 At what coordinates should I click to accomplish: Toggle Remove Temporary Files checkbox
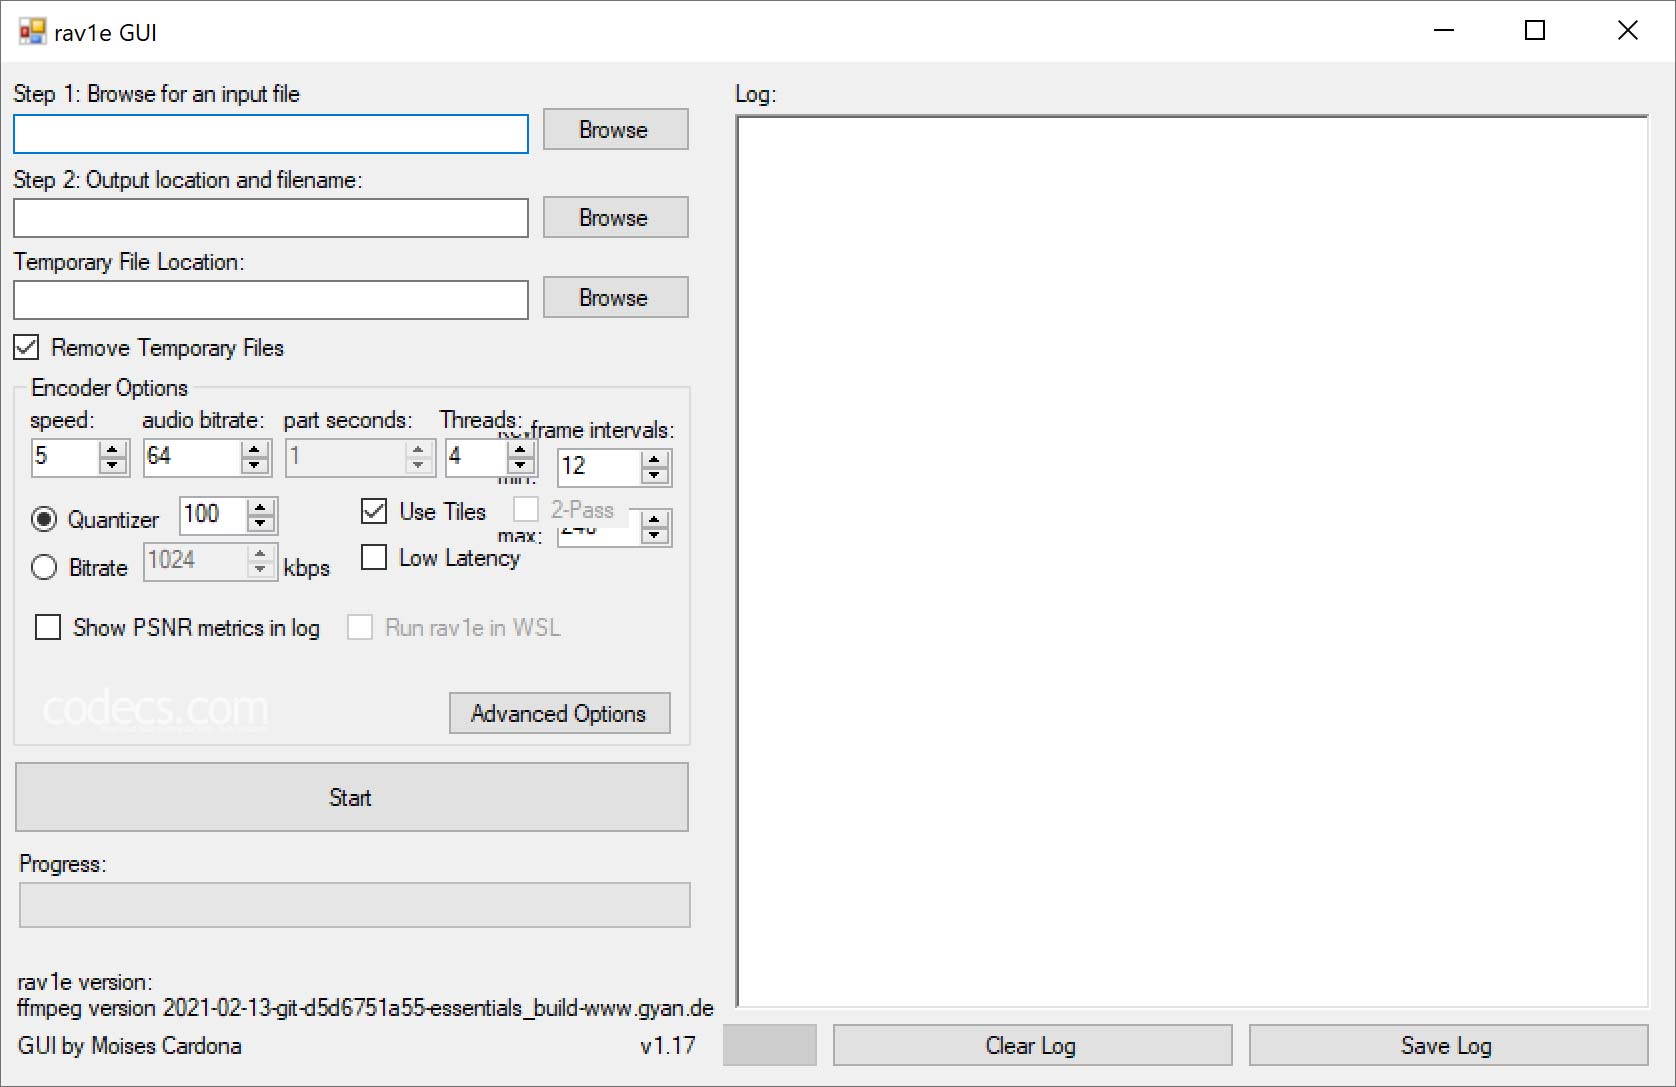(x=27, y=348)
